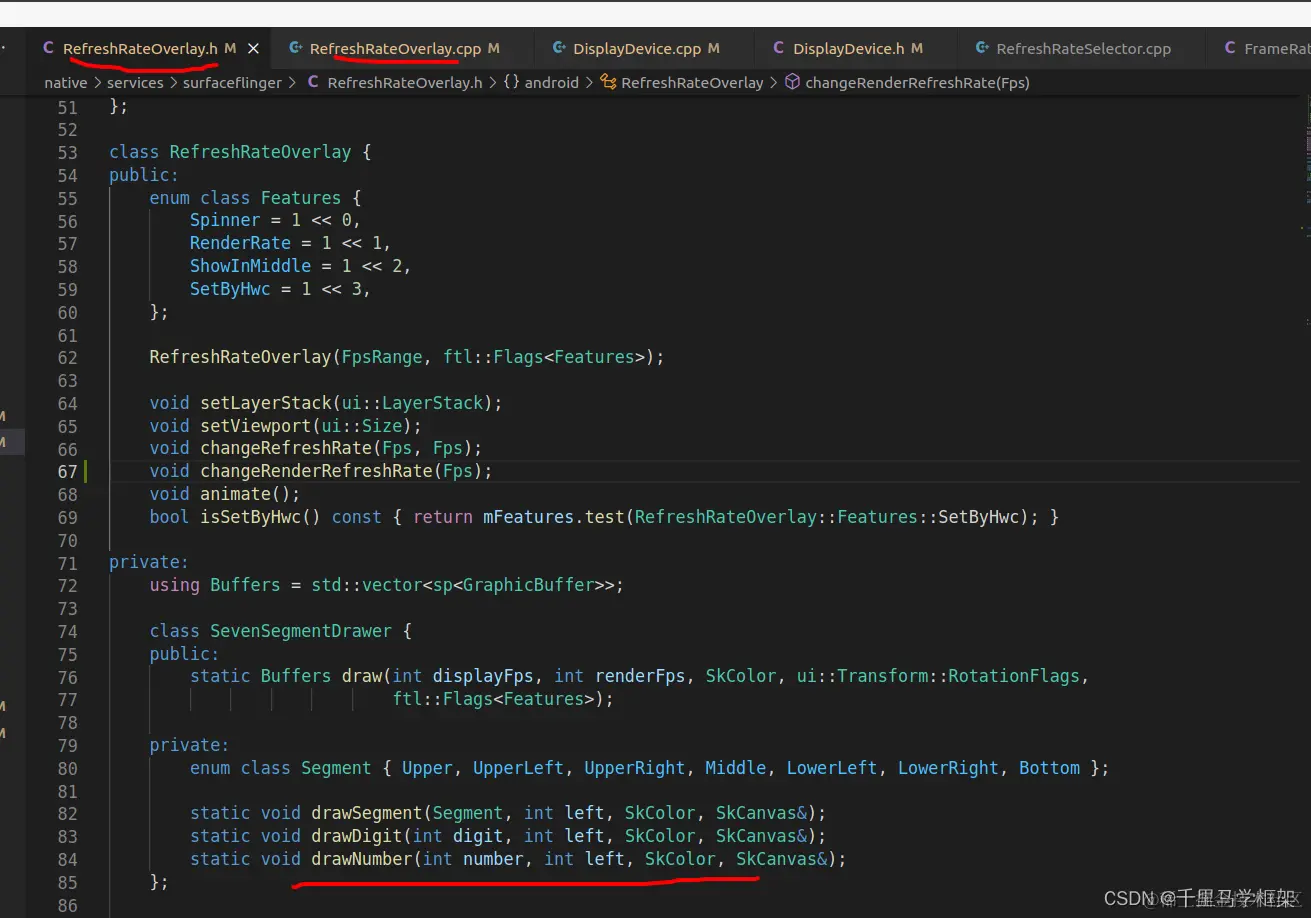Click 'UpperLeft' segment value on line 80
The image size is (1311, 918).
[518, 768]
